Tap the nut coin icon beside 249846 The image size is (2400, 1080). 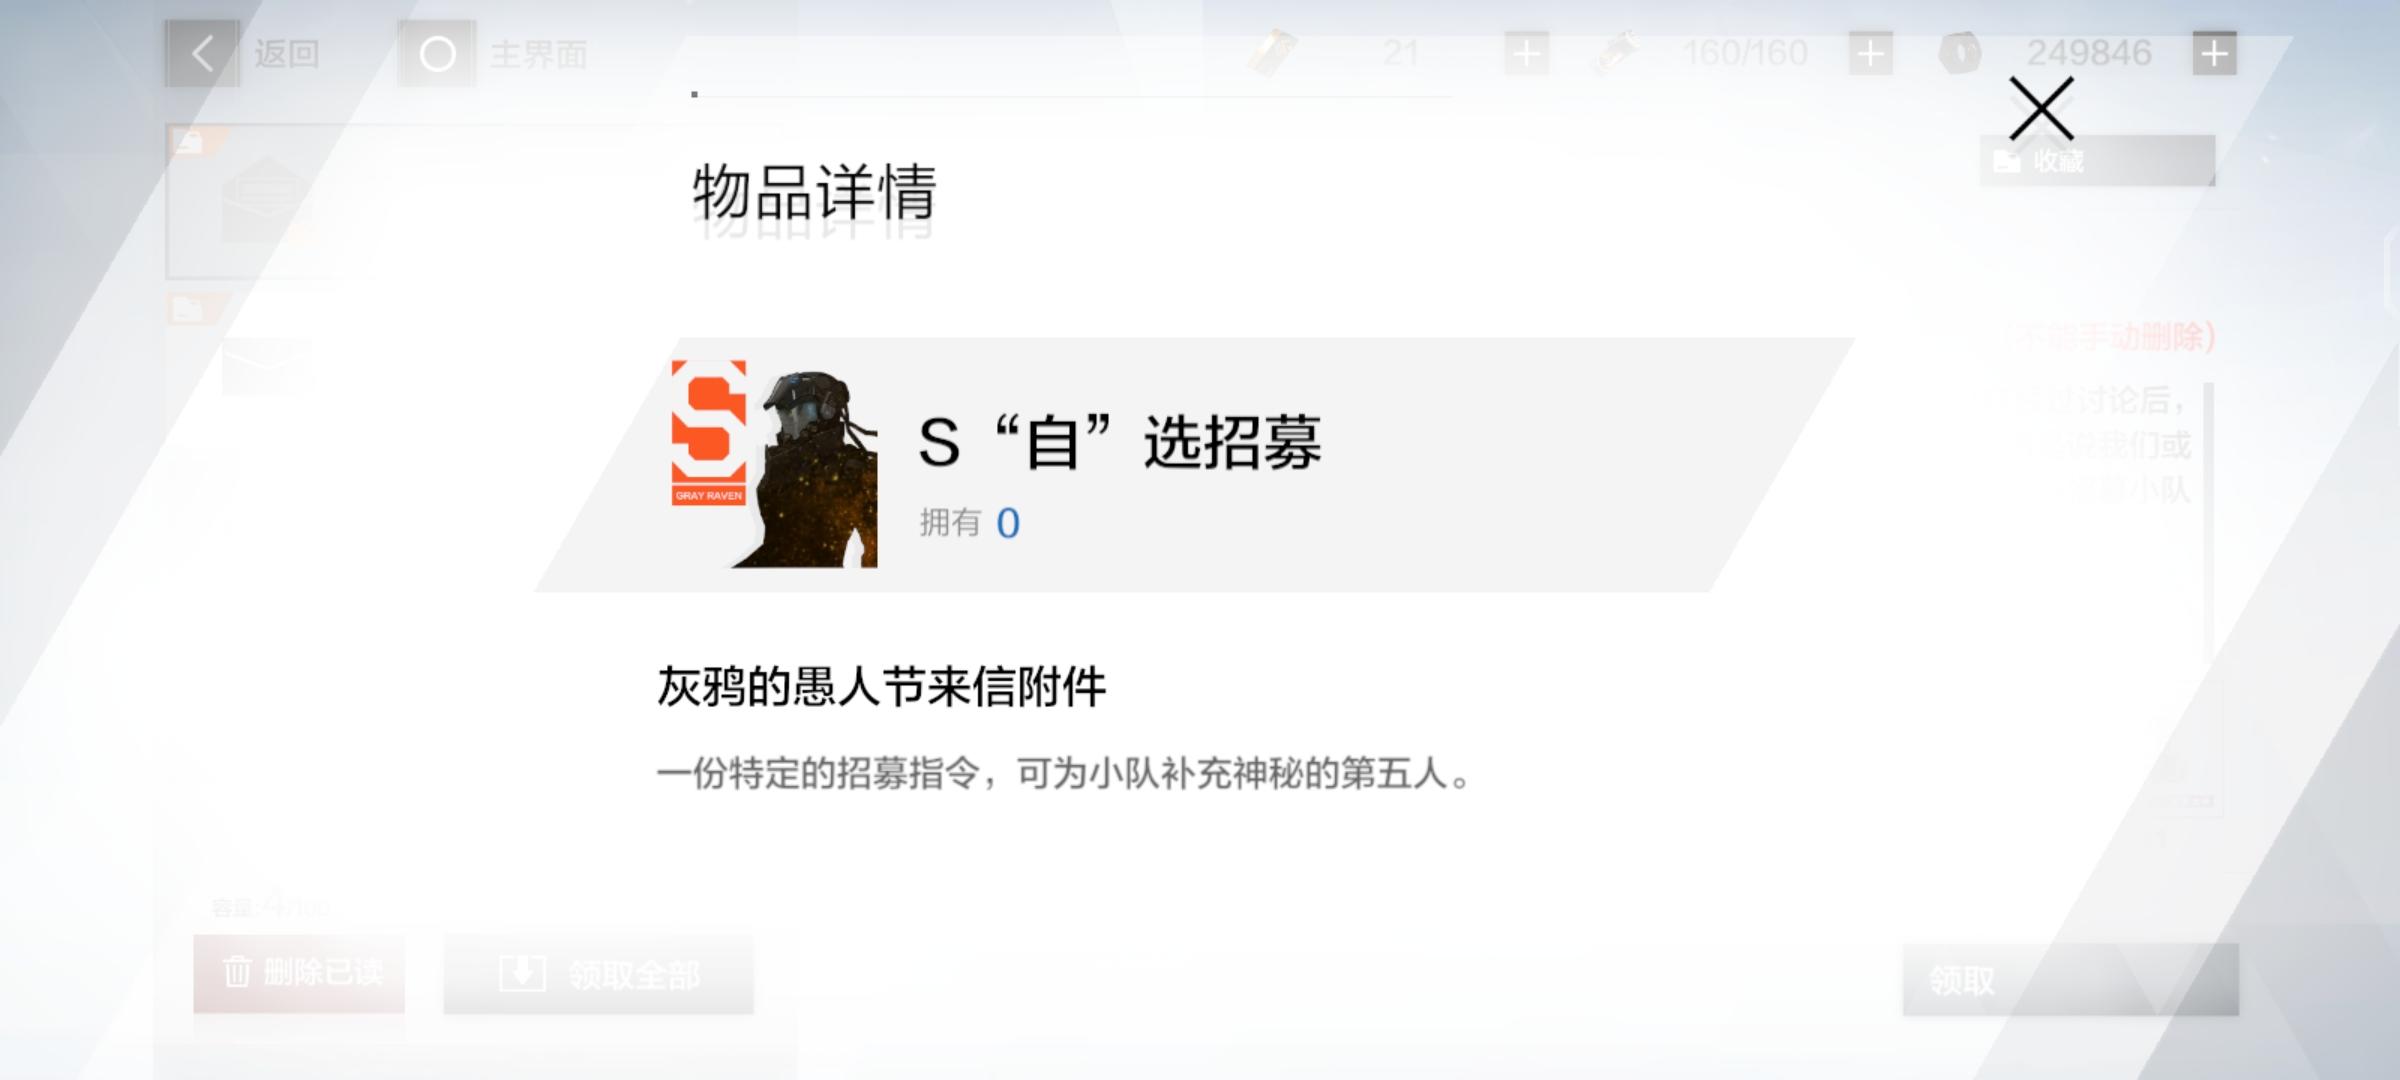(1960, 52)
